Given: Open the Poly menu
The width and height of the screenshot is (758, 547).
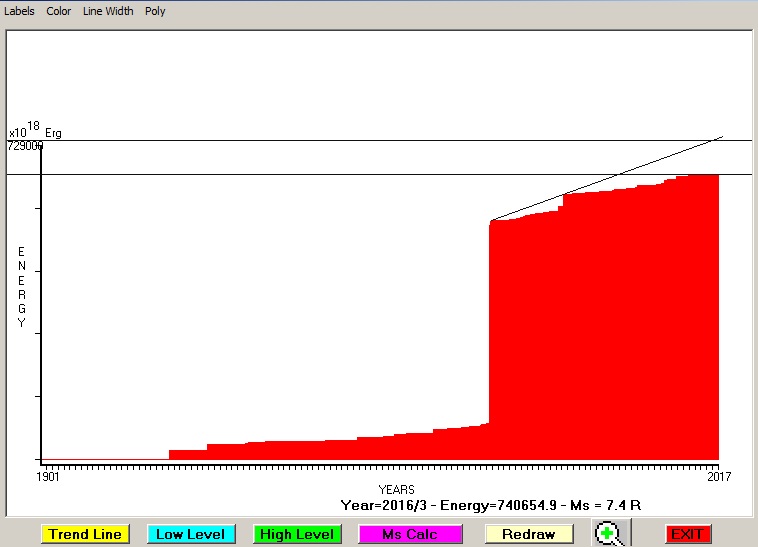Looking at the screenshot, I should (x=155, y=11).
